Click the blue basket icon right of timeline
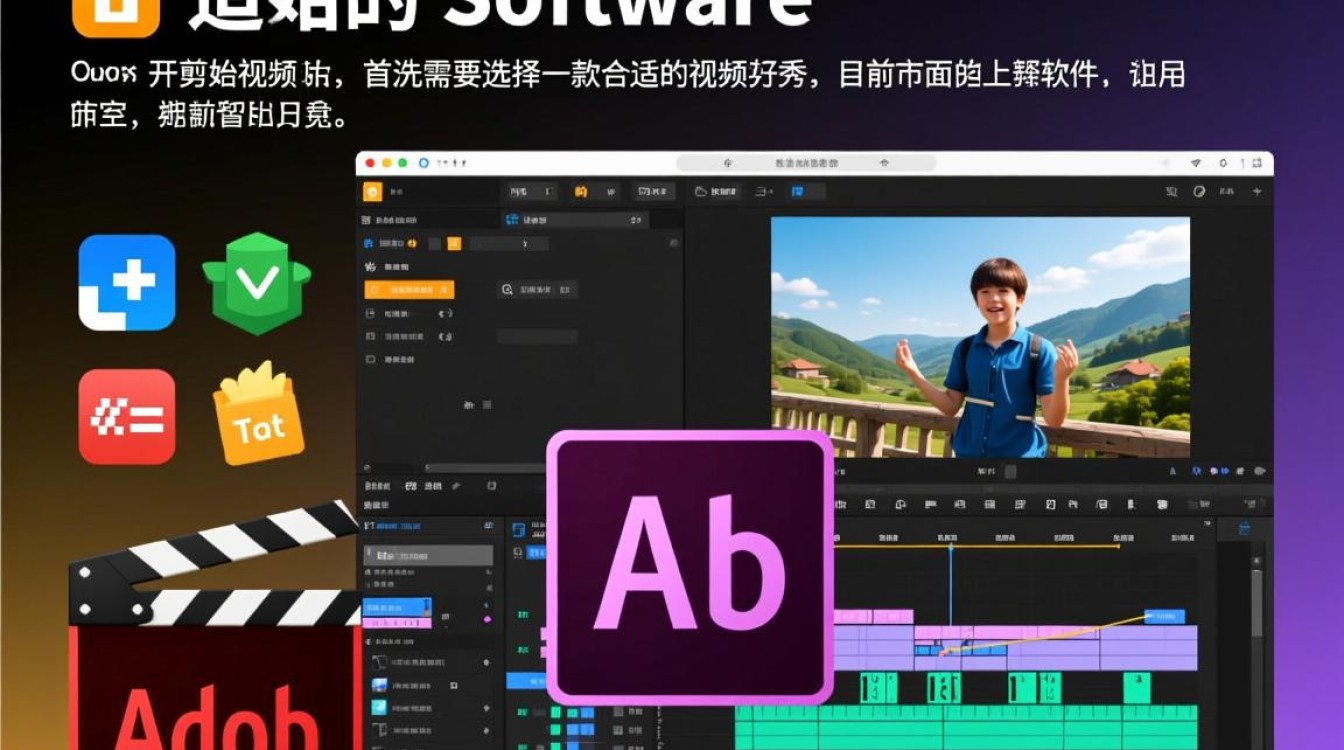Viewport: 1344px width, 750px height. click(1245, 530)
